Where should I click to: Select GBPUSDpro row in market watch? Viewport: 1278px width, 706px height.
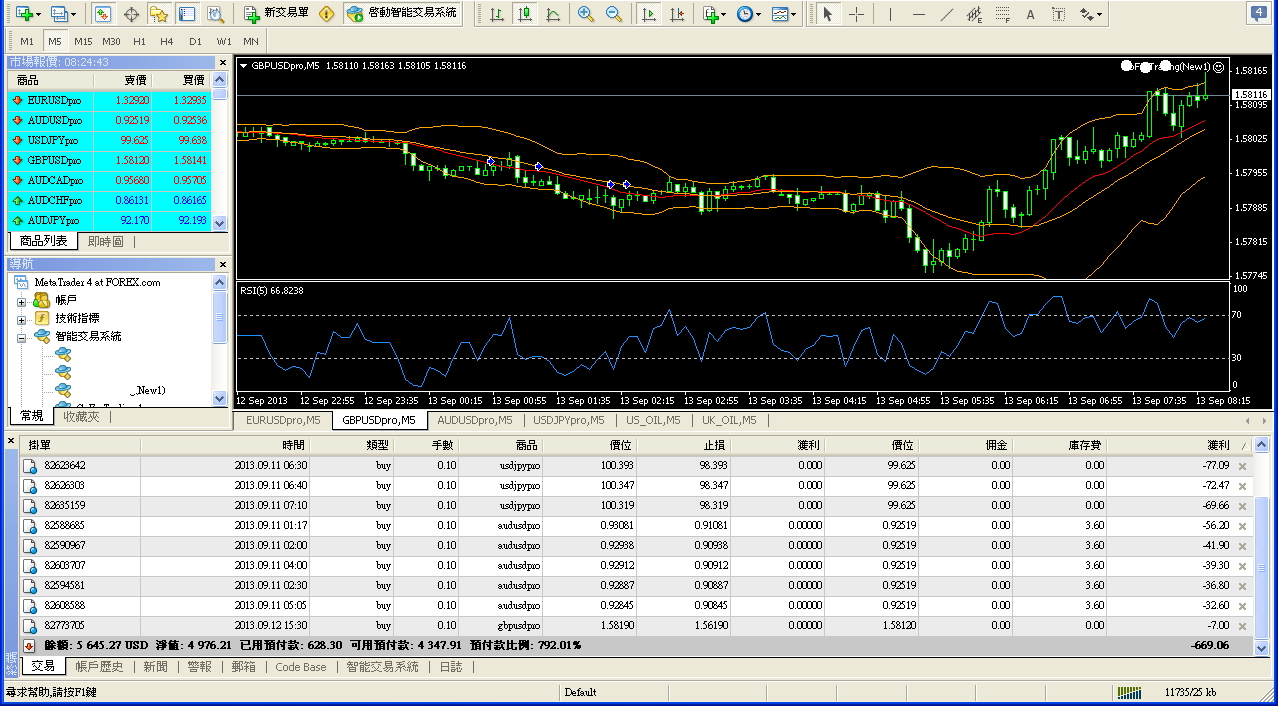(x=110, y=160)
